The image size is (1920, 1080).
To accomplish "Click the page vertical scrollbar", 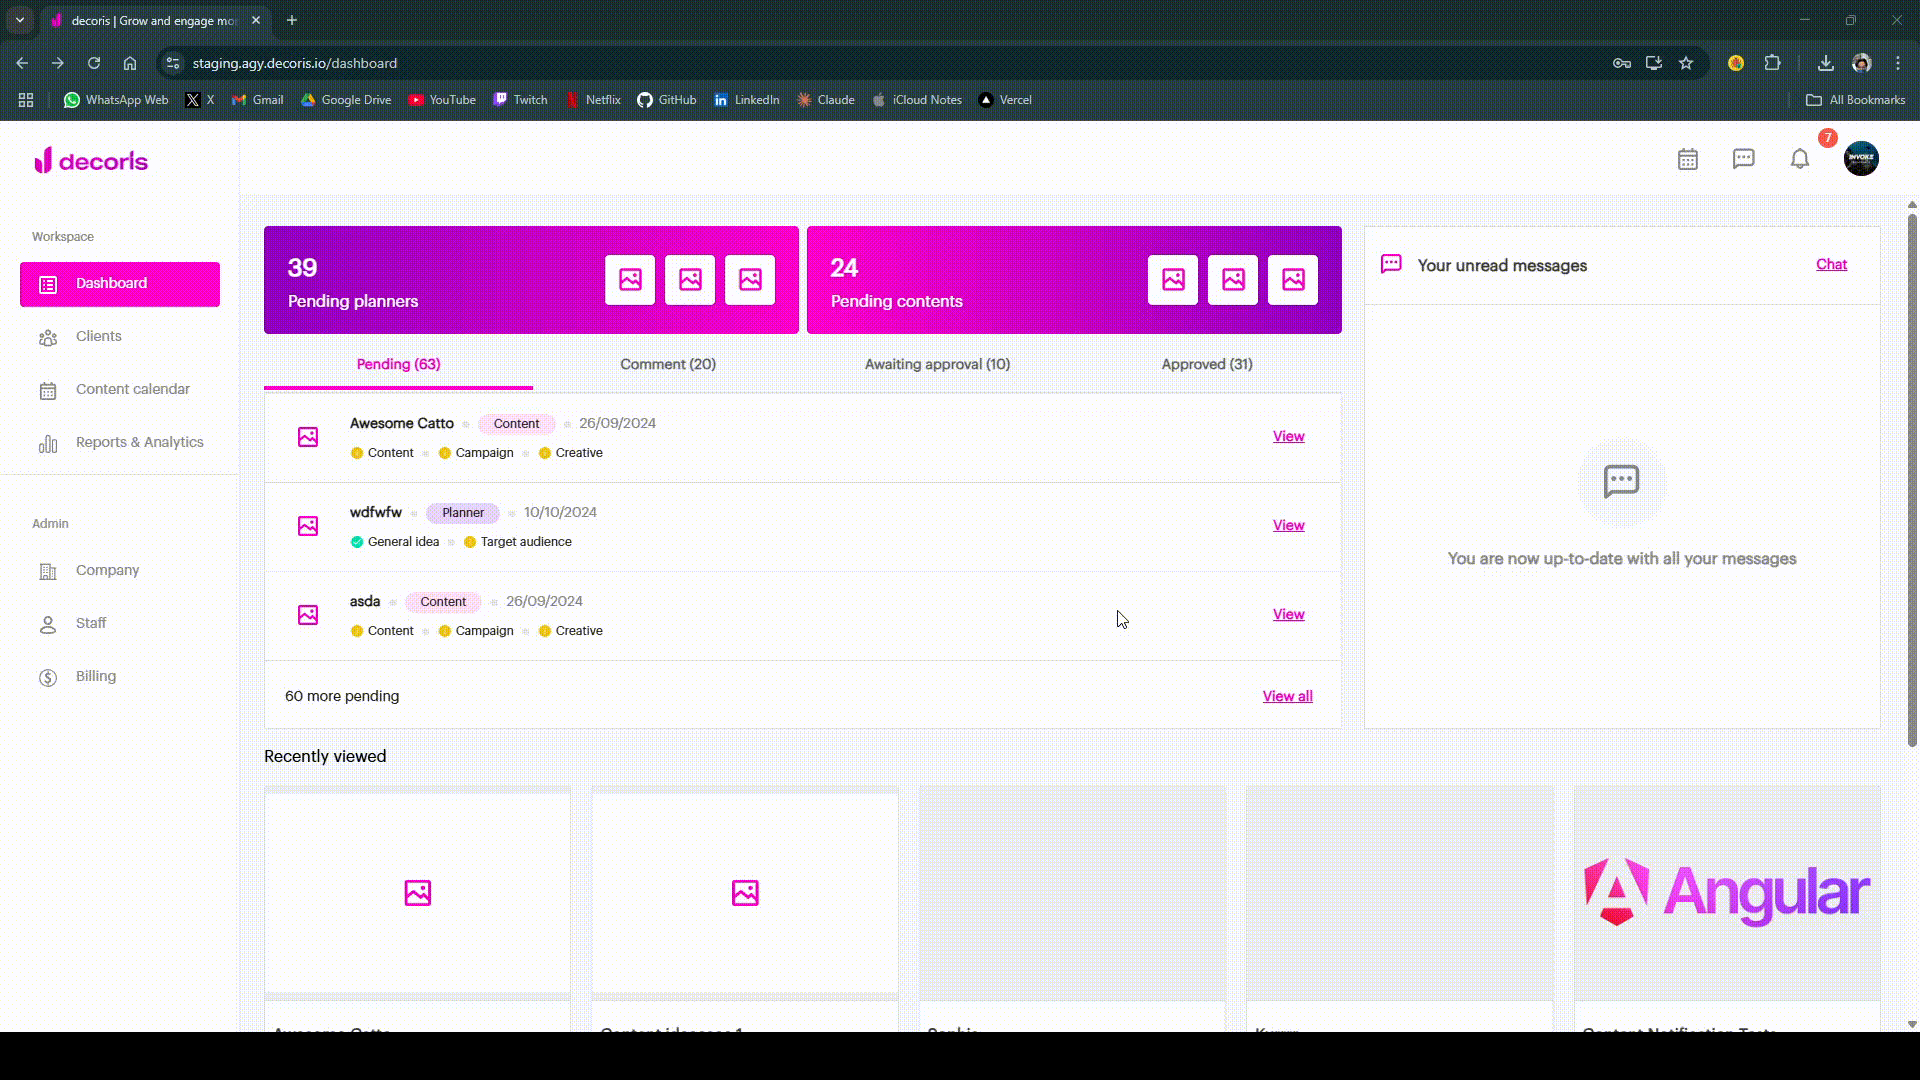I will coord(1912,480).
